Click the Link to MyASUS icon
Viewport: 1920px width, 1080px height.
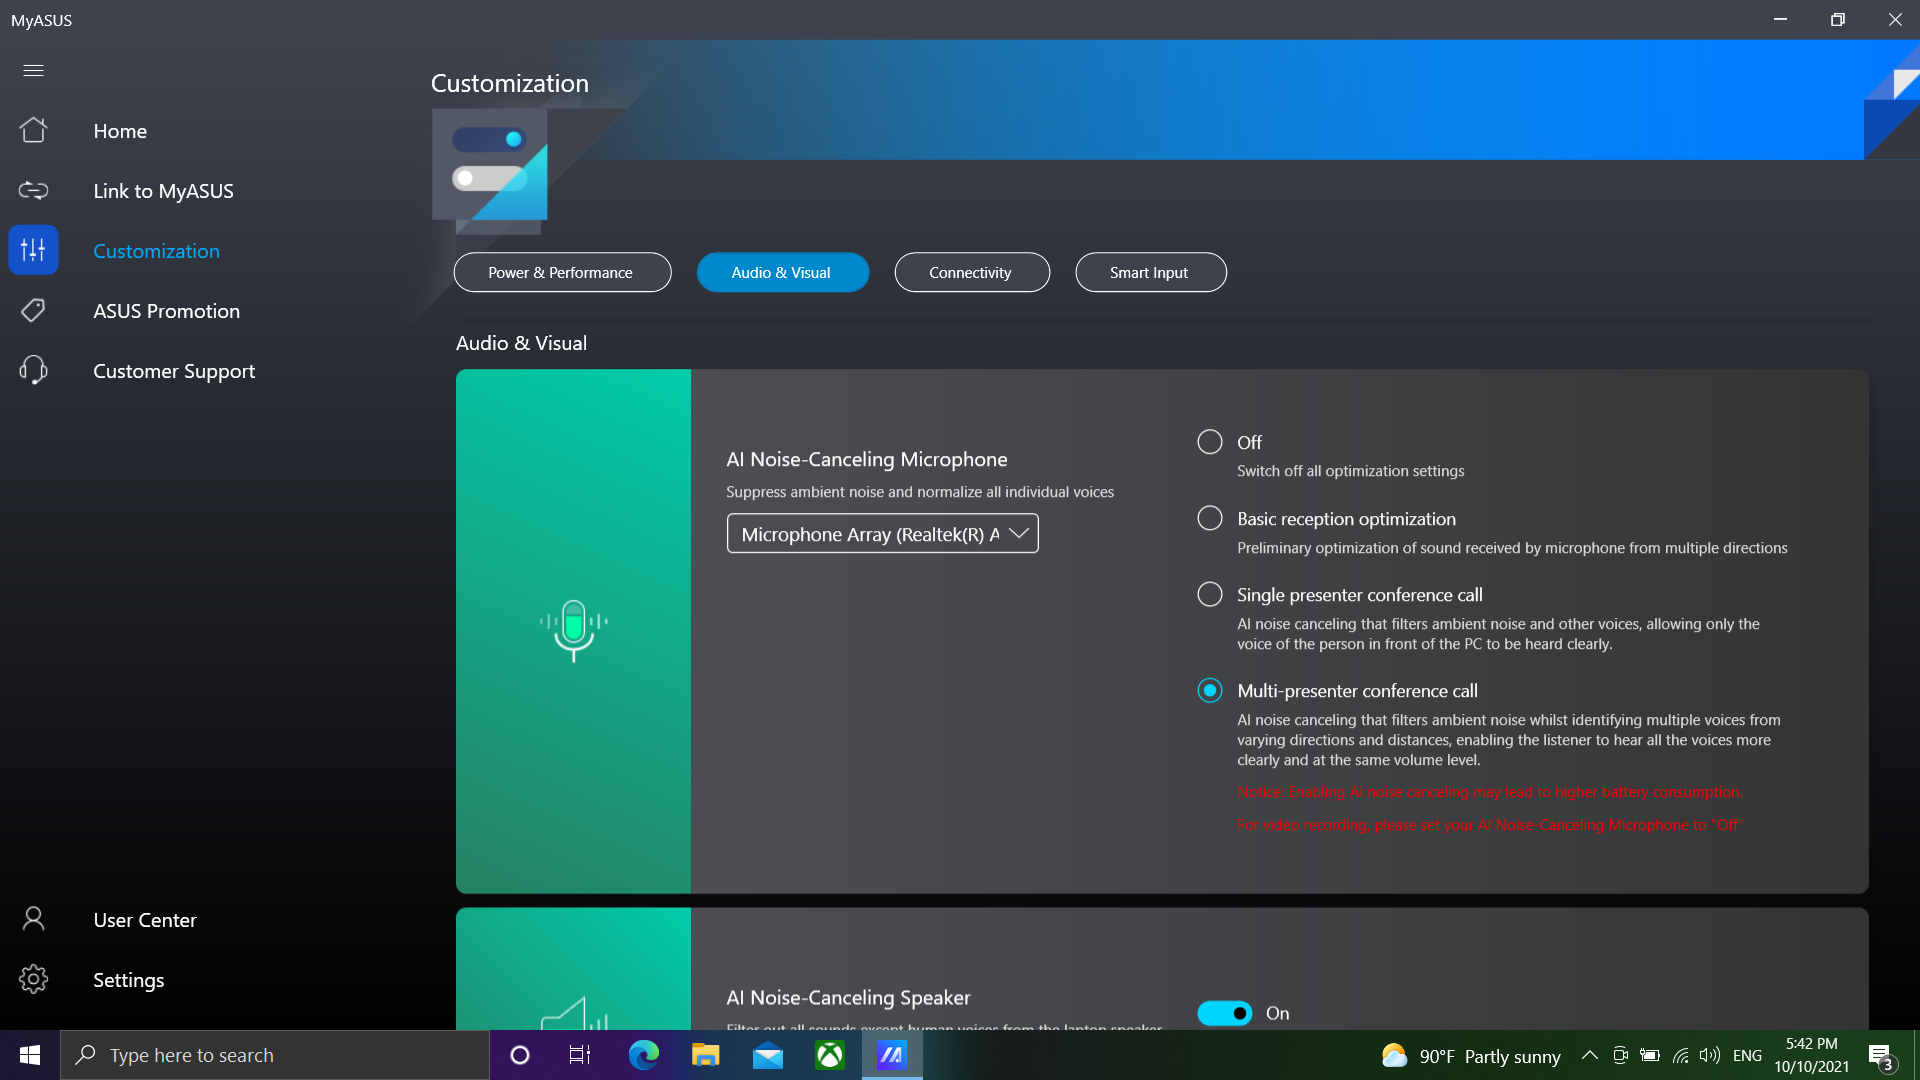tap(33, 190)
